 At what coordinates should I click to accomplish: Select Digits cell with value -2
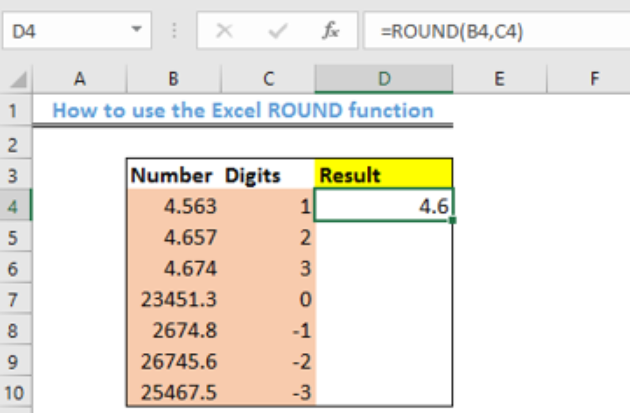pos(268,361)
